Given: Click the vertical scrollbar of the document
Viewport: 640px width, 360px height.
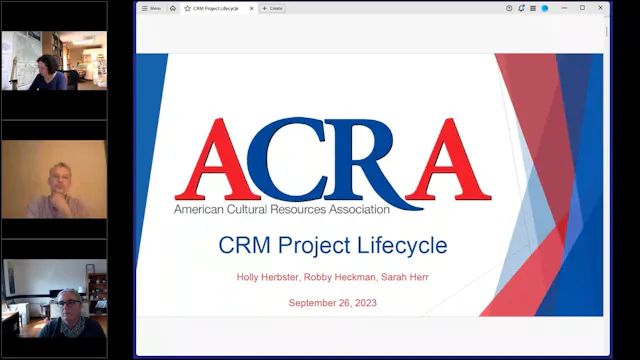Looking at the screenshot, I should pyautogui.click(x=607, y=32).
